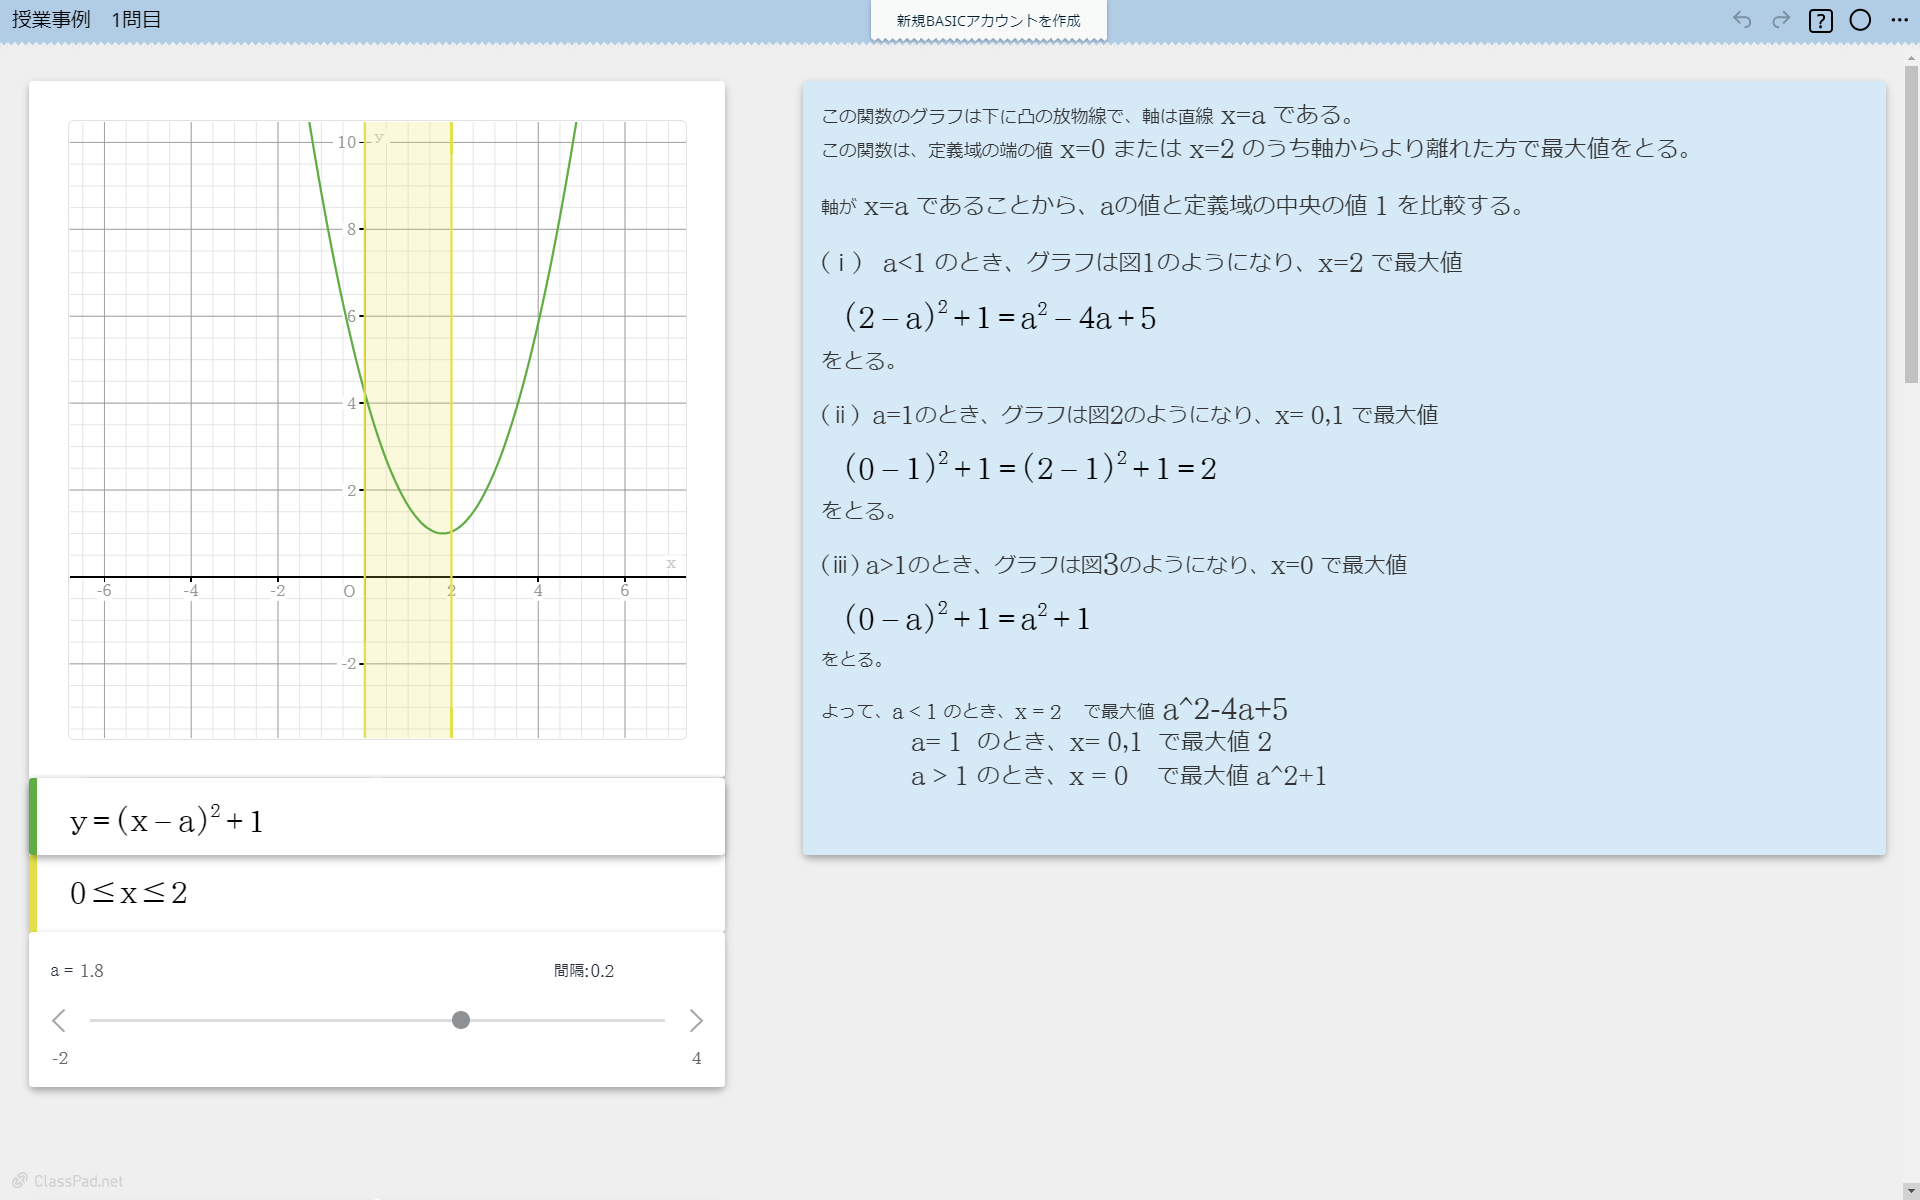
Task: Click the redo arrow icon
Action: coord(1781,20)
